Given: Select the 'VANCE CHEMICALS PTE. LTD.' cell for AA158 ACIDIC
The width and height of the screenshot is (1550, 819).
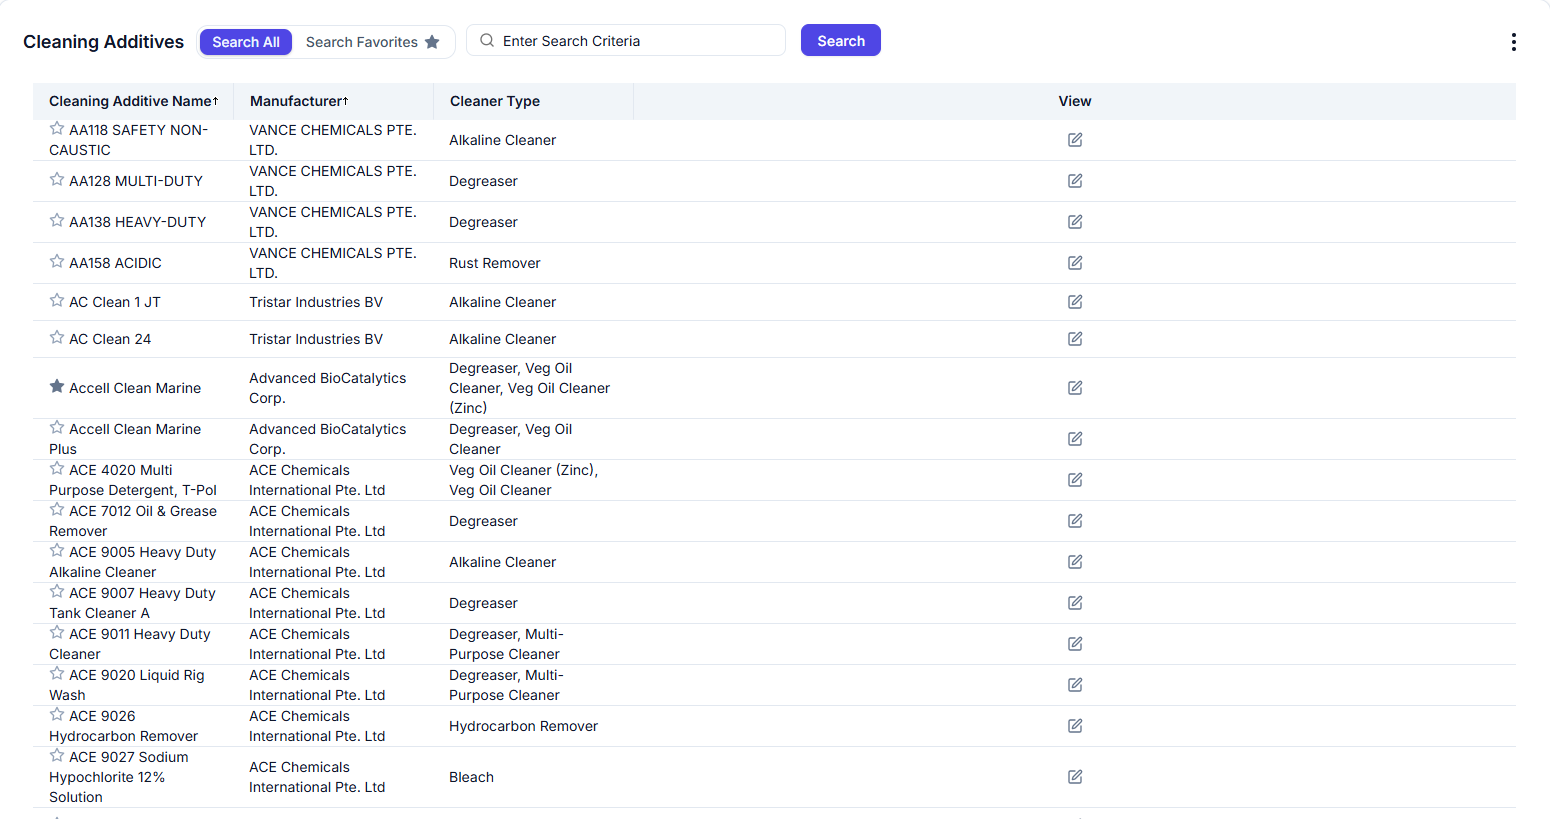Looking at the screenshot, I should [333, 263].
